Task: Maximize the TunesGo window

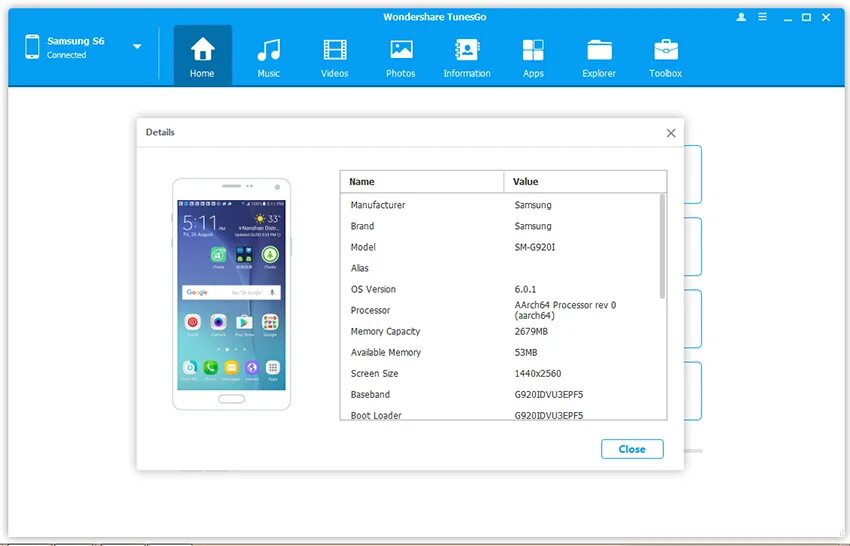Action: coord(806,17)
